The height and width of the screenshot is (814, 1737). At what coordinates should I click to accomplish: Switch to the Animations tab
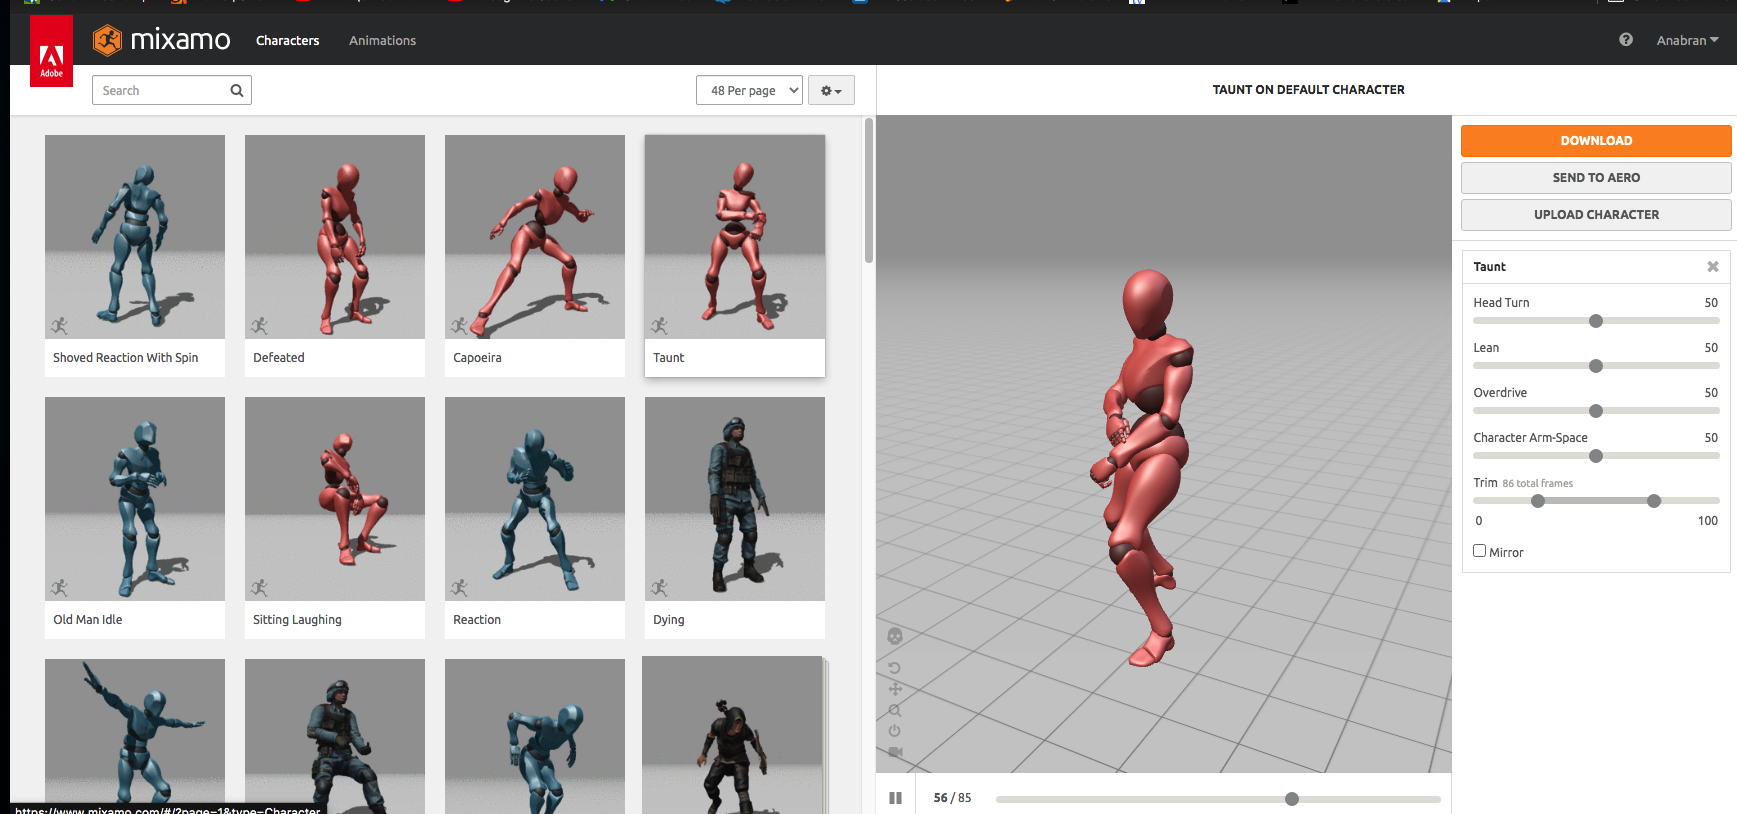[382, 40]
